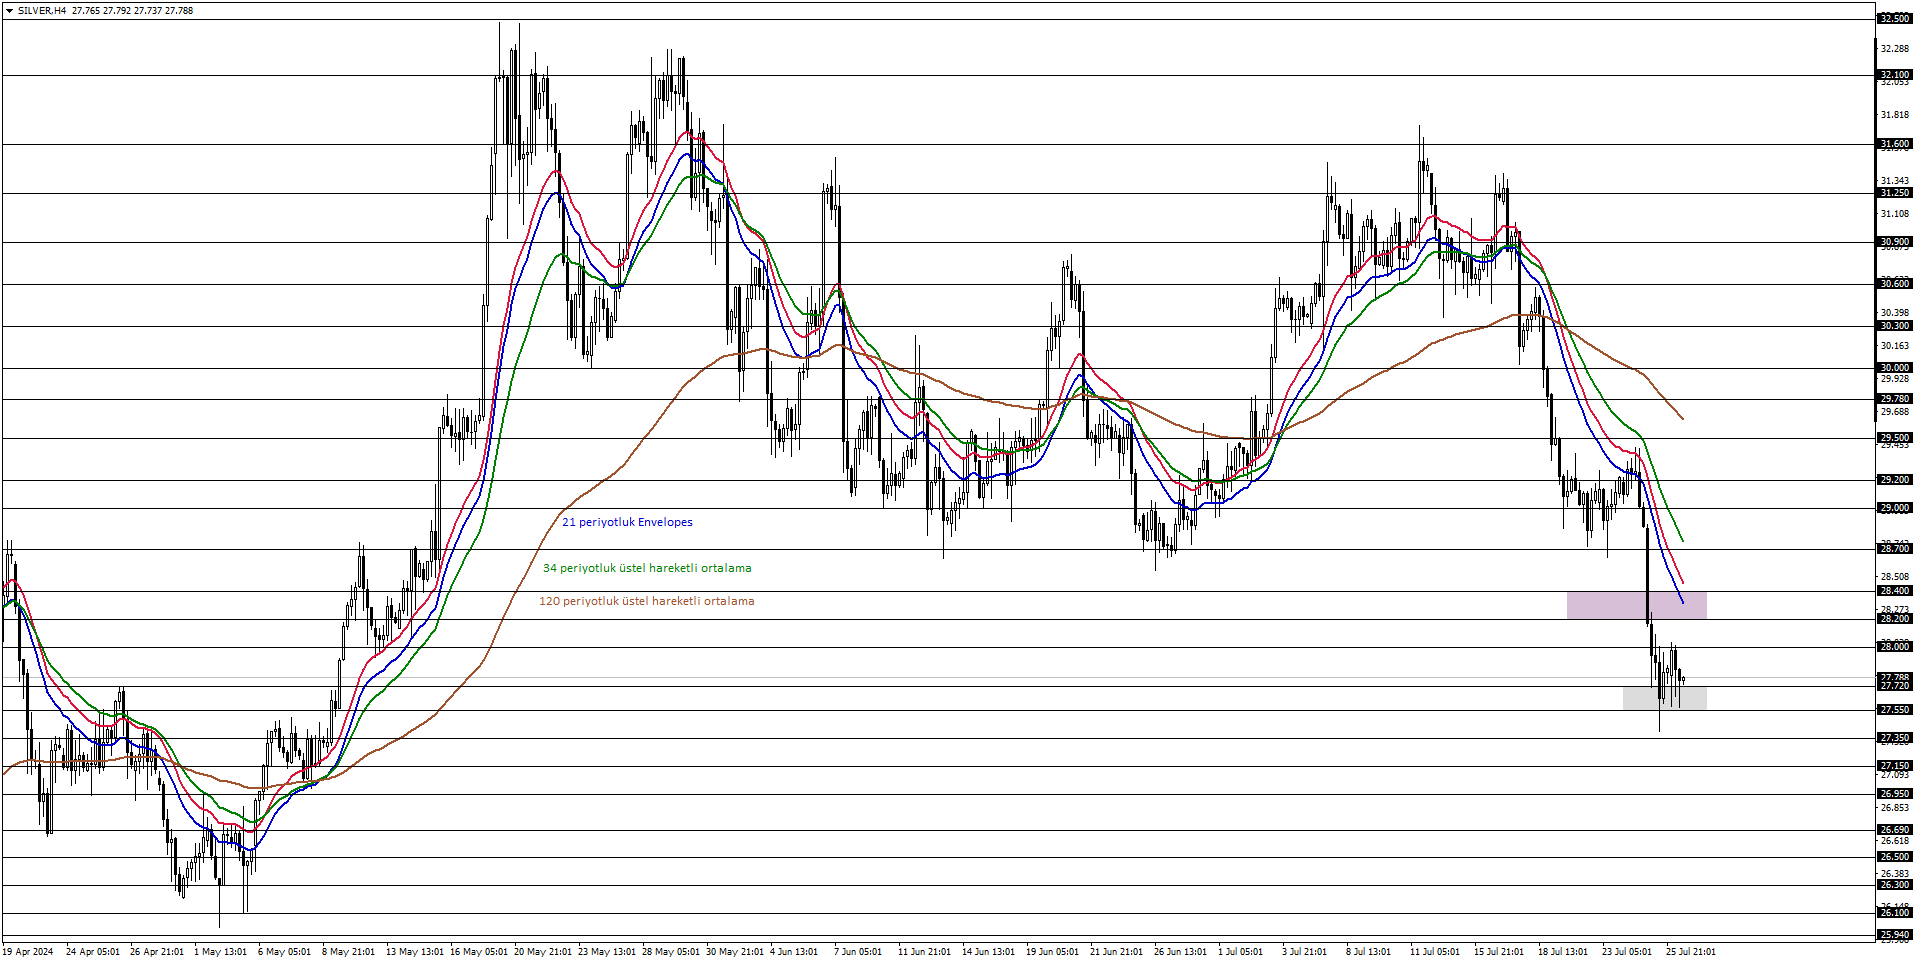Image resolution: width=1916 pixels, height=963 pixels.
Task: Click the 27.350 price level label
Action: pyautogui.click(x=1895, y=738)
